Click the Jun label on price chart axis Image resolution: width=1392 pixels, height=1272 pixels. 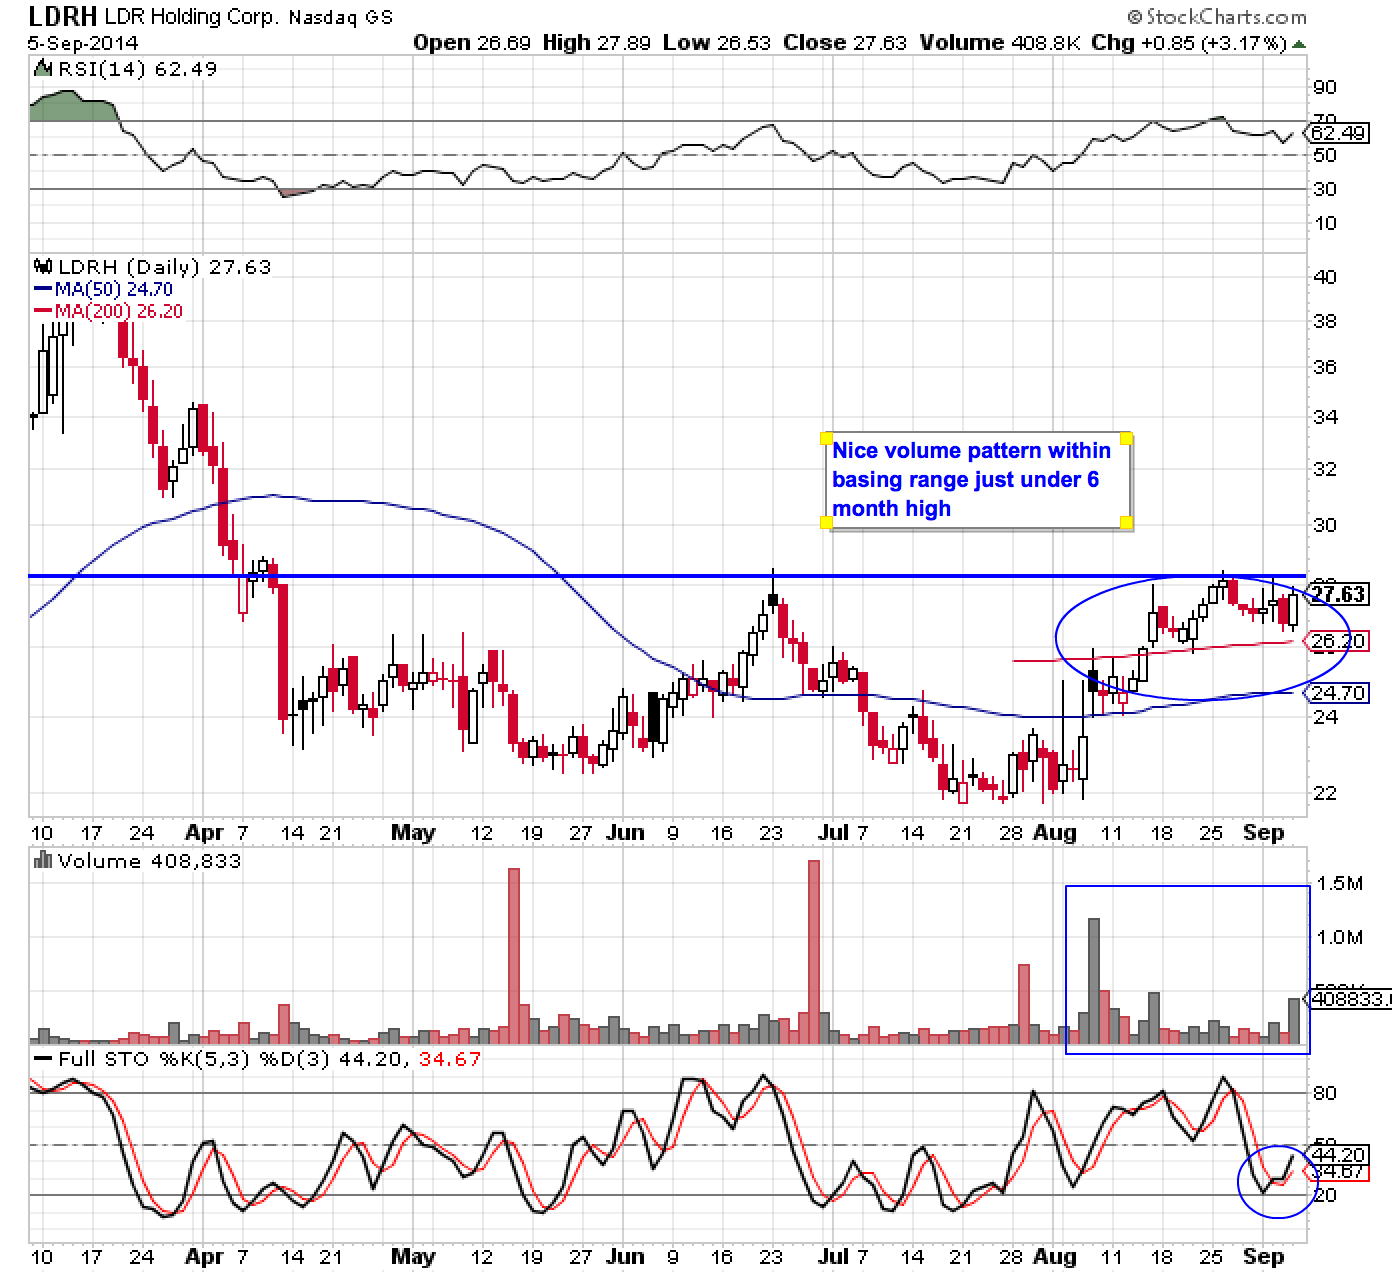point(625,833)
